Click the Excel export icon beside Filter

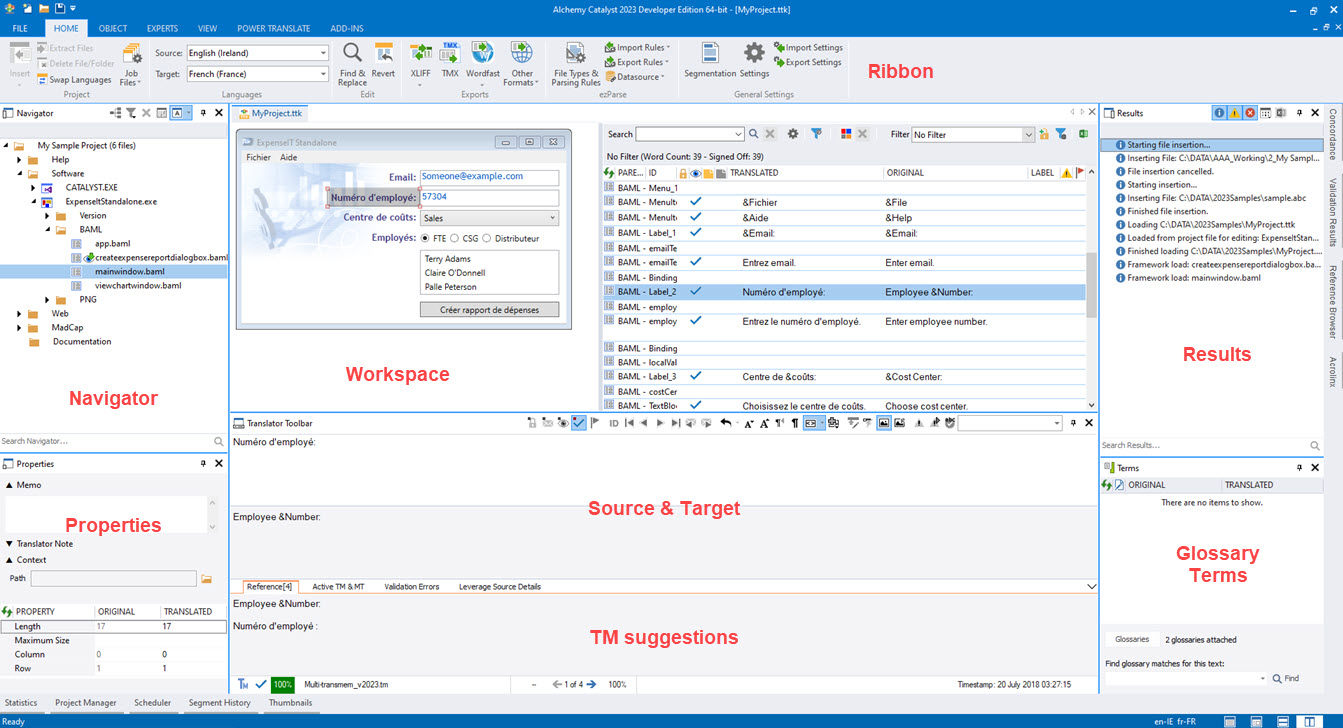[x=1084, y=134]
